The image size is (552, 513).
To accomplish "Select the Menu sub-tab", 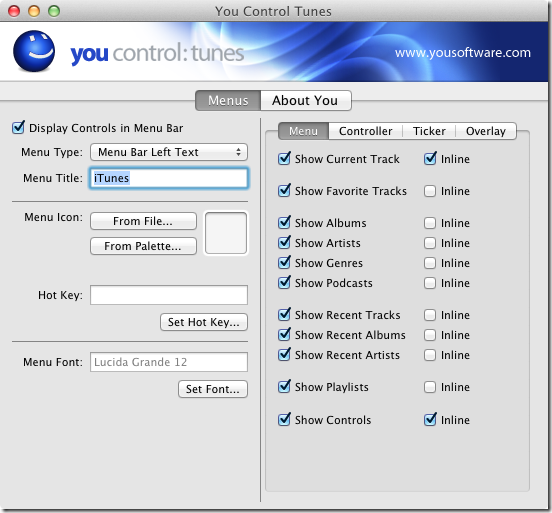I will [x=303, y=131].
